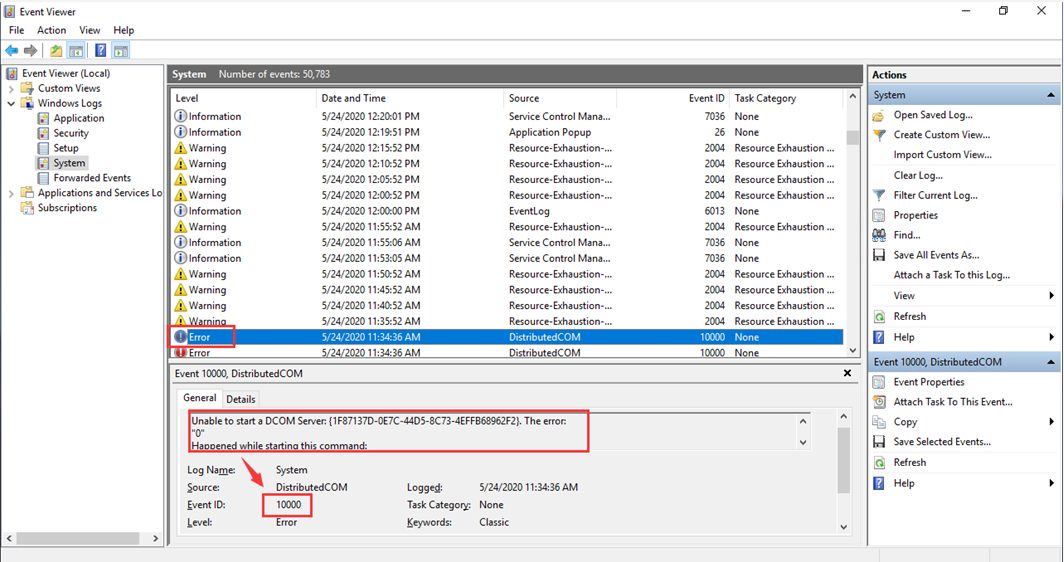Expand the Custom Views tree node

tap(11, 88)
